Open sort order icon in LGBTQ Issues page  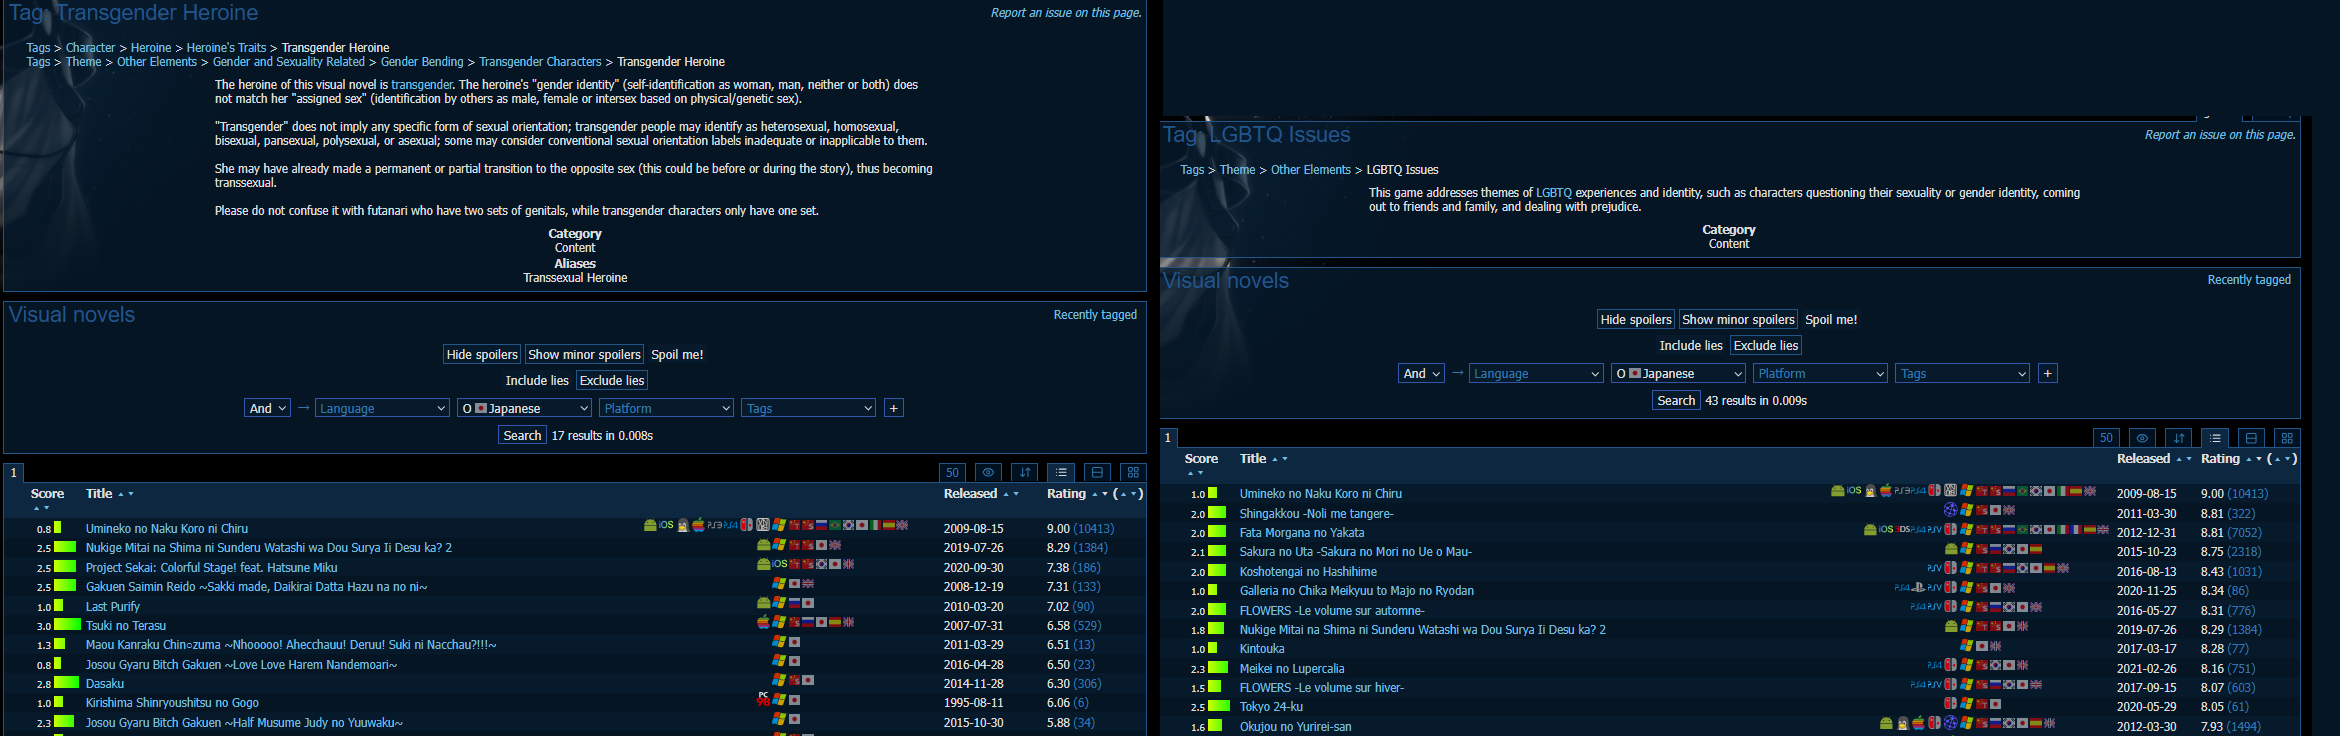(x=2179, y=438)
